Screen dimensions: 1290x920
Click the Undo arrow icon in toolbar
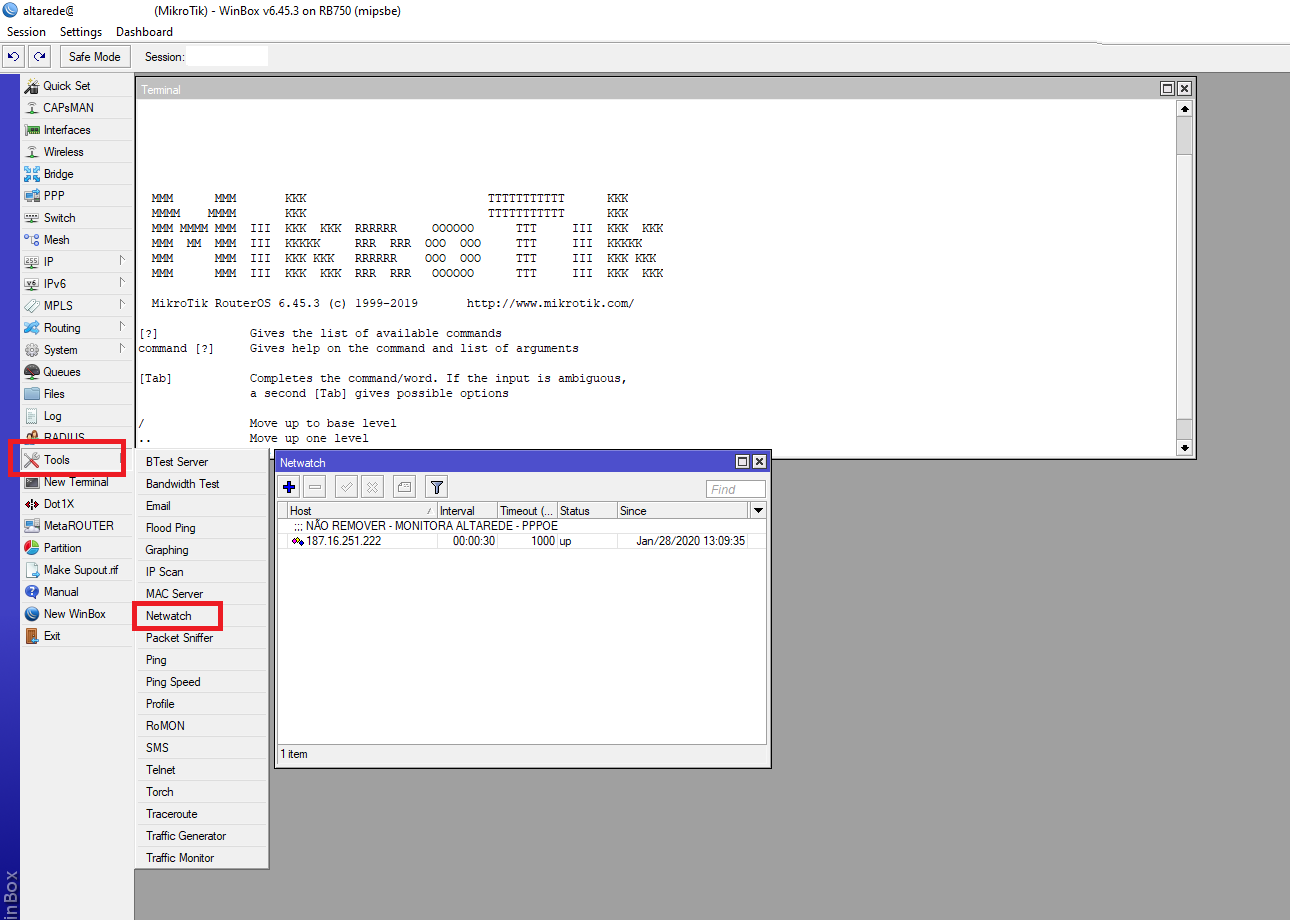coord(13,57)
